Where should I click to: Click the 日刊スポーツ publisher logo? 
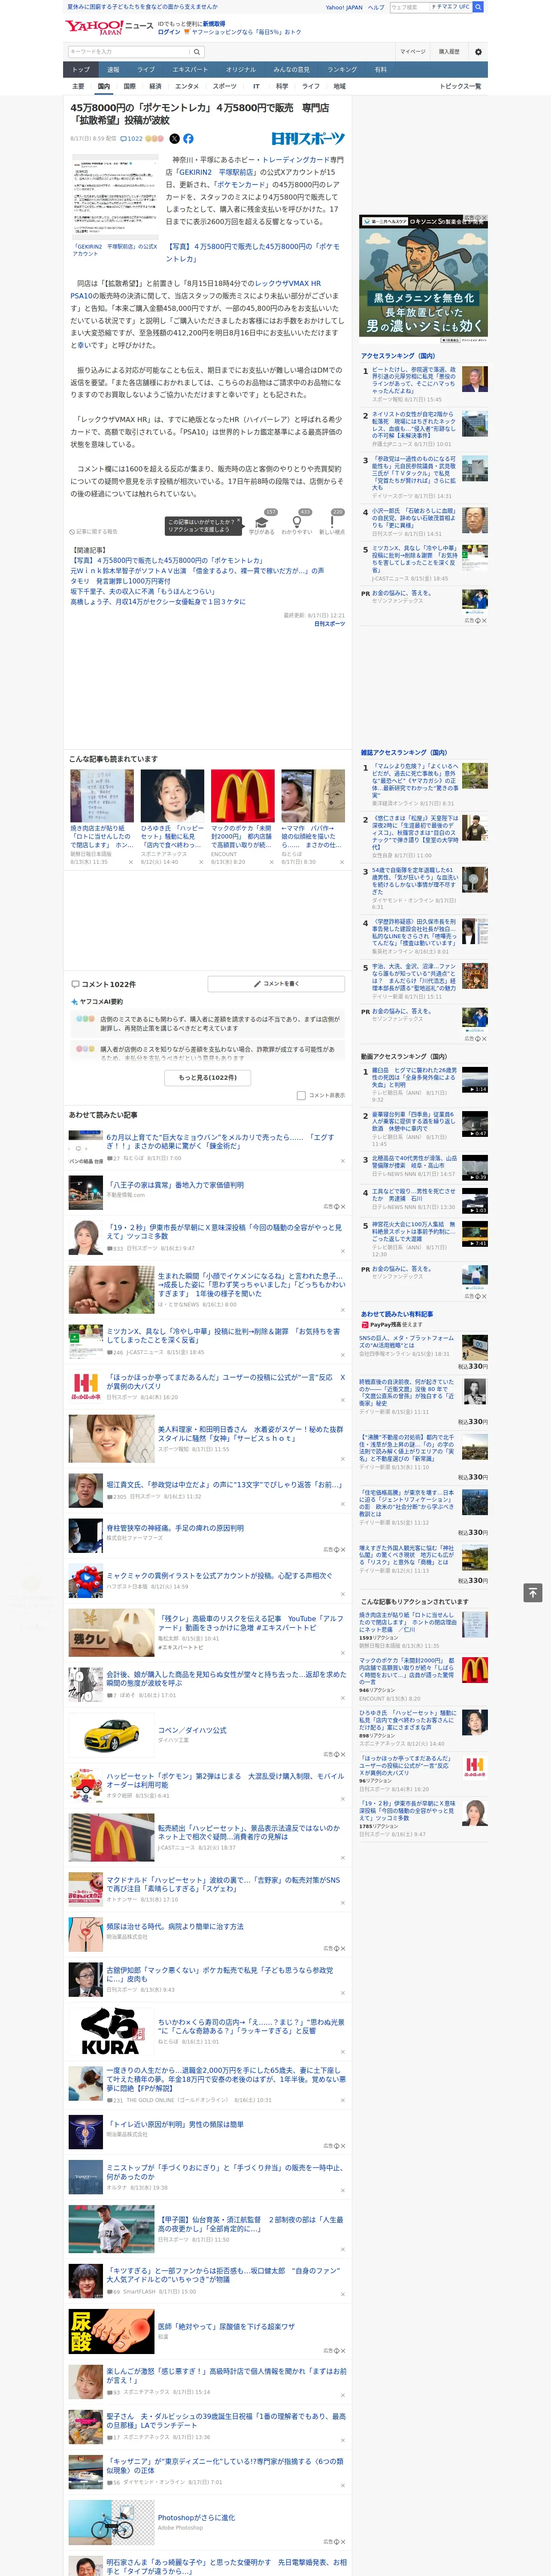point(308,139)
